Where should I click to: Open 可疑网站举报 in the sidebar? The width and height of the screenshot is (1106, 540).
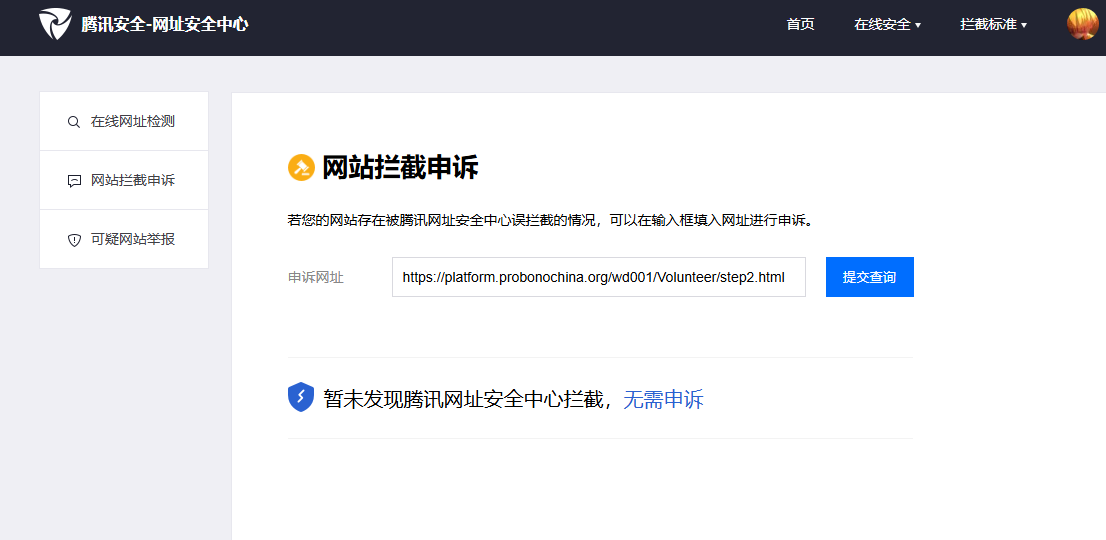(x=124, y=240)
